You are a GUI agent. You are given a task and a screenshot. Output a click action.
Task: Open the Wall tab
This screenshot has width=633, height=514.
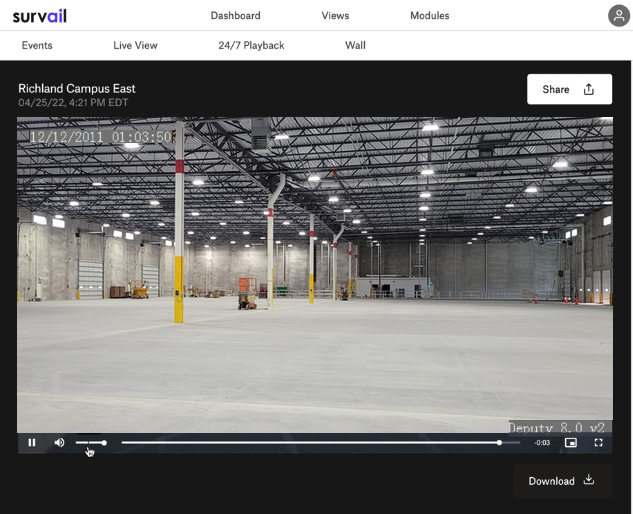[x=355, y=45]
